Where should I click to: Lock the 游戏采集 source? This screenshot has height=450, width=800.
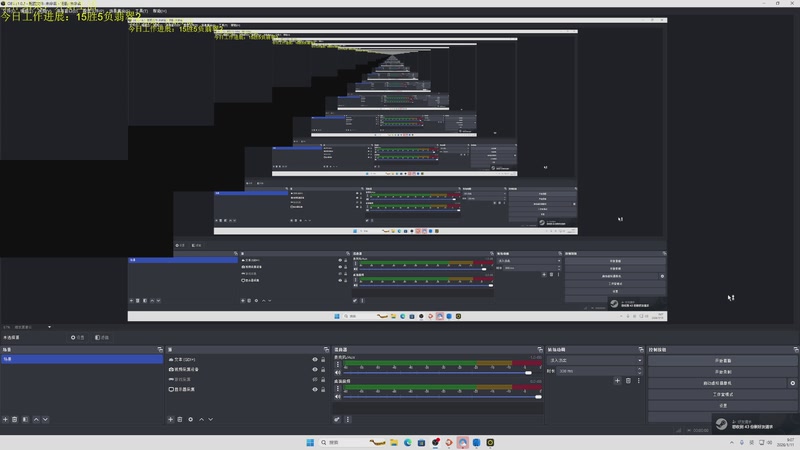tap(323, 379)
